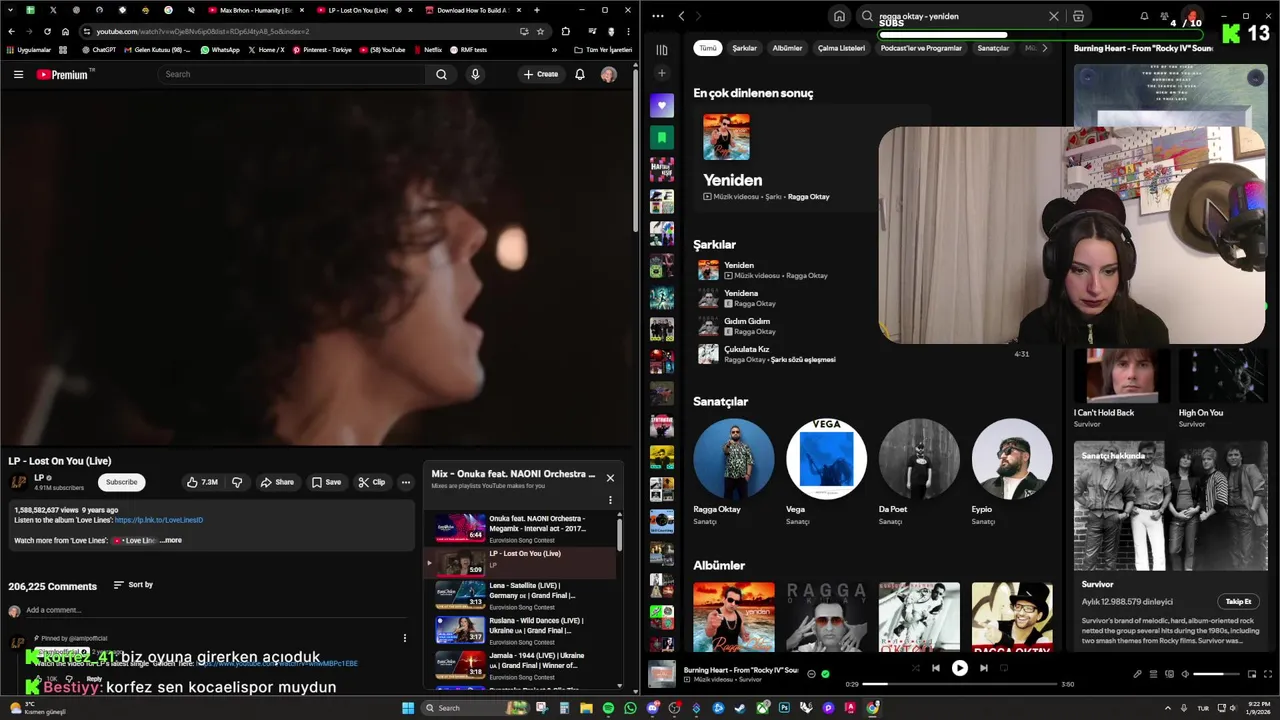Toggle Spotify repeat mode

(1004, 668)
